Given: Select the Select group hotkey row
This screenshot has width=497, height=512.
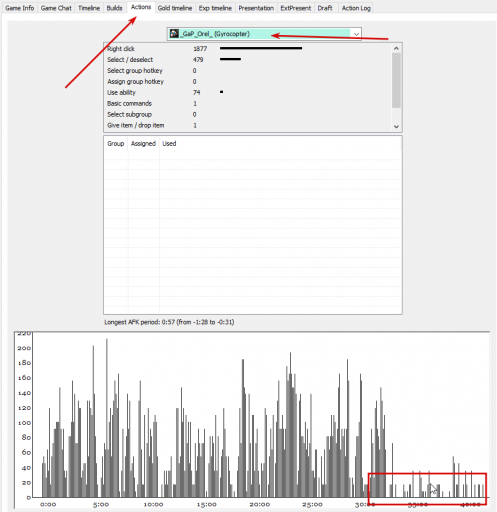Looking at the screenshot, I should pyautogui.click(x=248, y=71).
